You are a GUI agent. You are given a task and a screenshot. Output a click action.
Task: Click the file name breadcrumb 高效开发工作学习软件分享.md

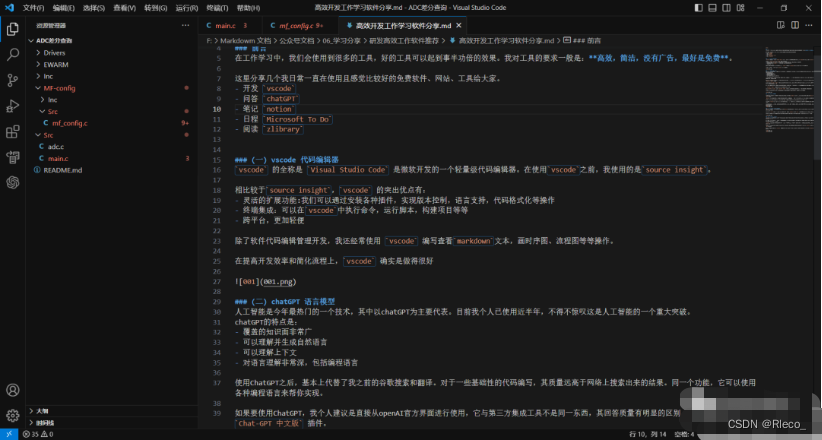[506, 40]
